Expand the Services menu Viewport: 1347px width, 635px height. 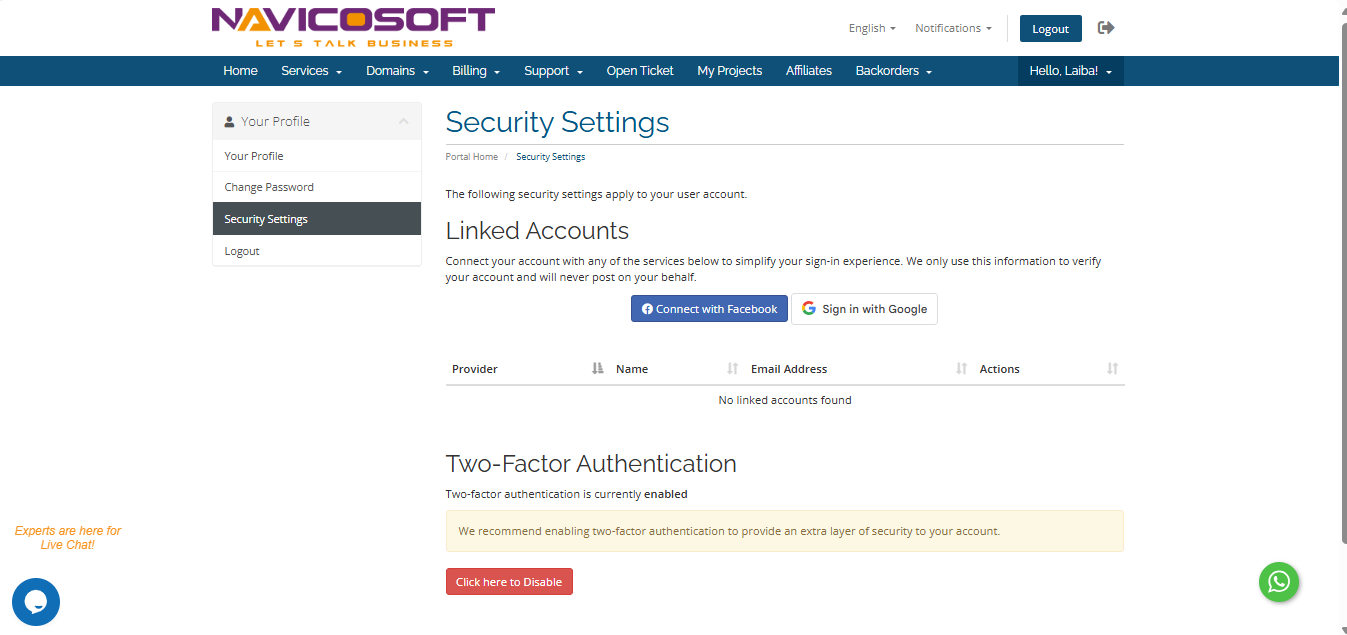point(311,71)
